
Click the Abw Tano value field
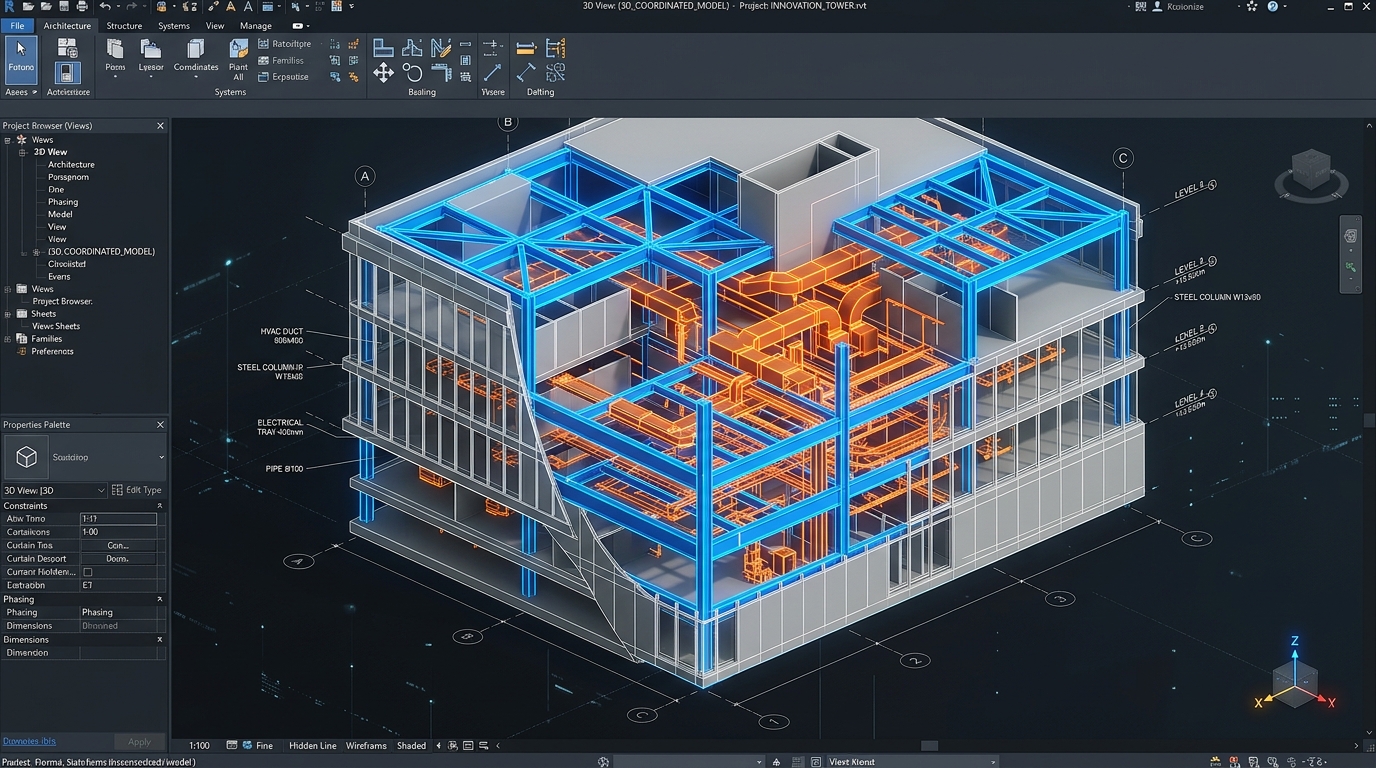click(x=118, y=519)
